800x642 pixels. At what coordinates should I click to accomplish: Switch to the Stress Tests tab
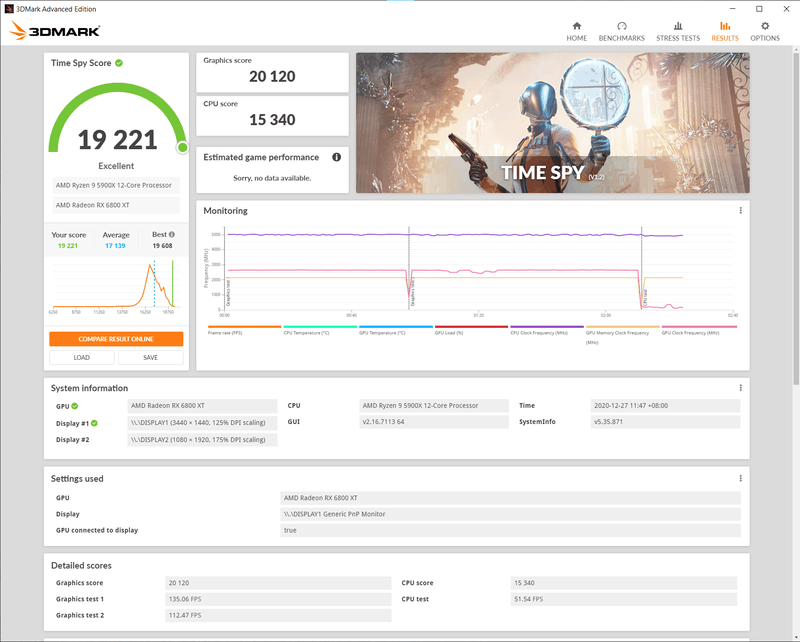point(678,32)
